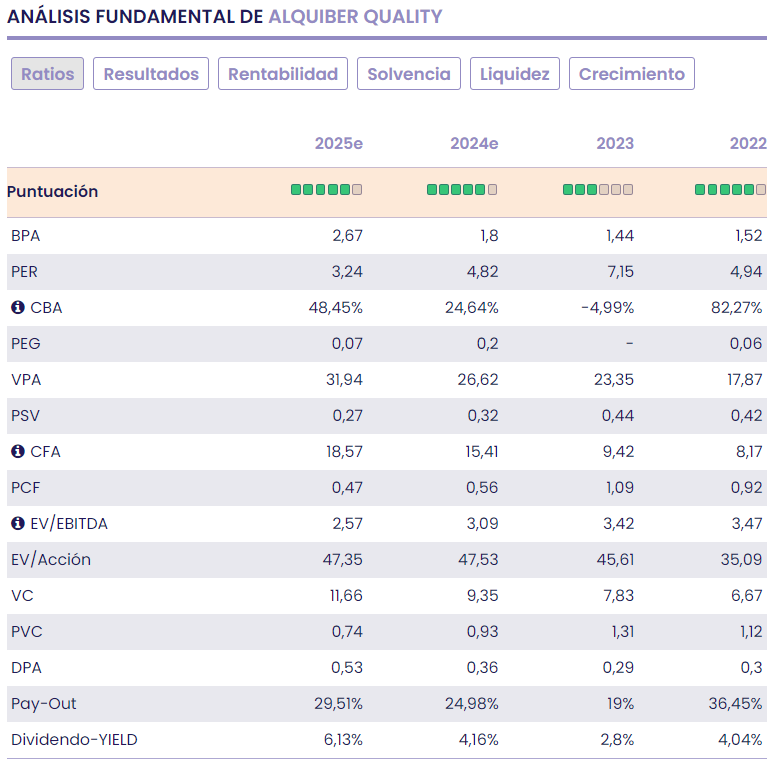Click the ALQUIBER QUALITY title link
The width and height of the screenshot is (773, 777).
[355, 17]
